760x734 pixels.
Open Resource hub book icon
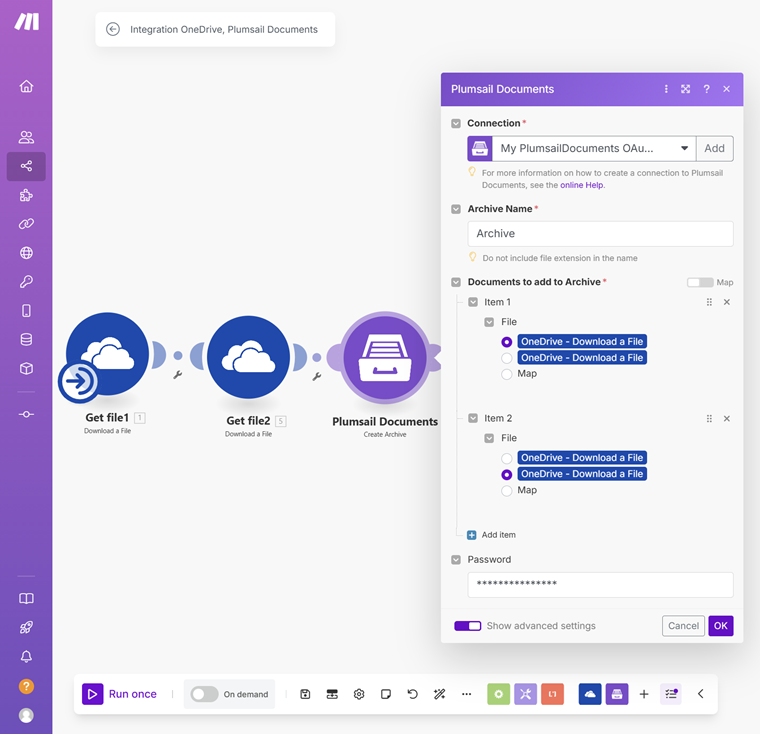[26, 599]
